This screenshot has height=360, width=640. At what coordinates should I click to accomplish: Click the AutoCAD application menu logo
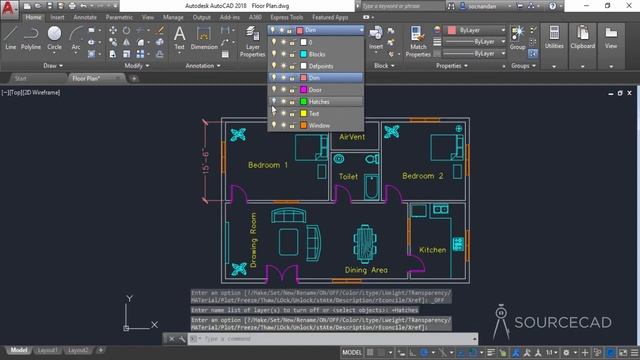(x=8, y=8)
